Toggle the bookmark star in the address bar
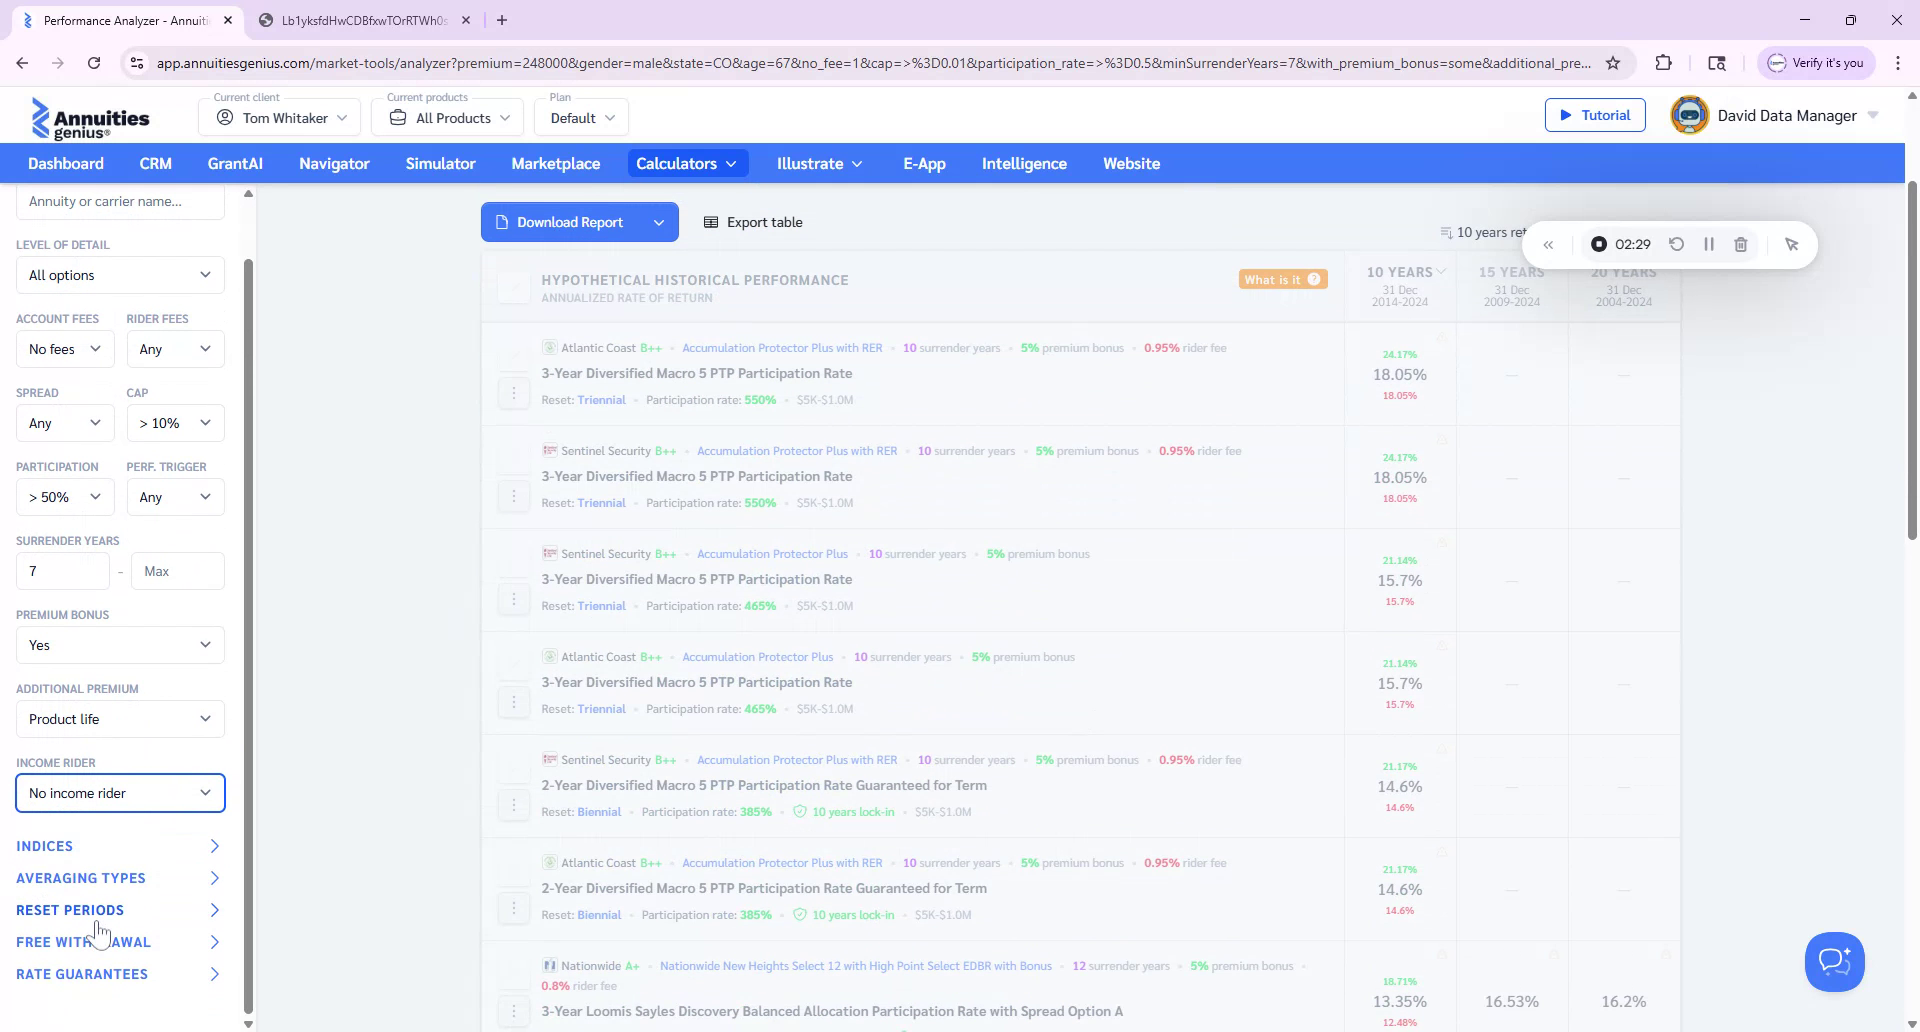 pos(1613,62)
